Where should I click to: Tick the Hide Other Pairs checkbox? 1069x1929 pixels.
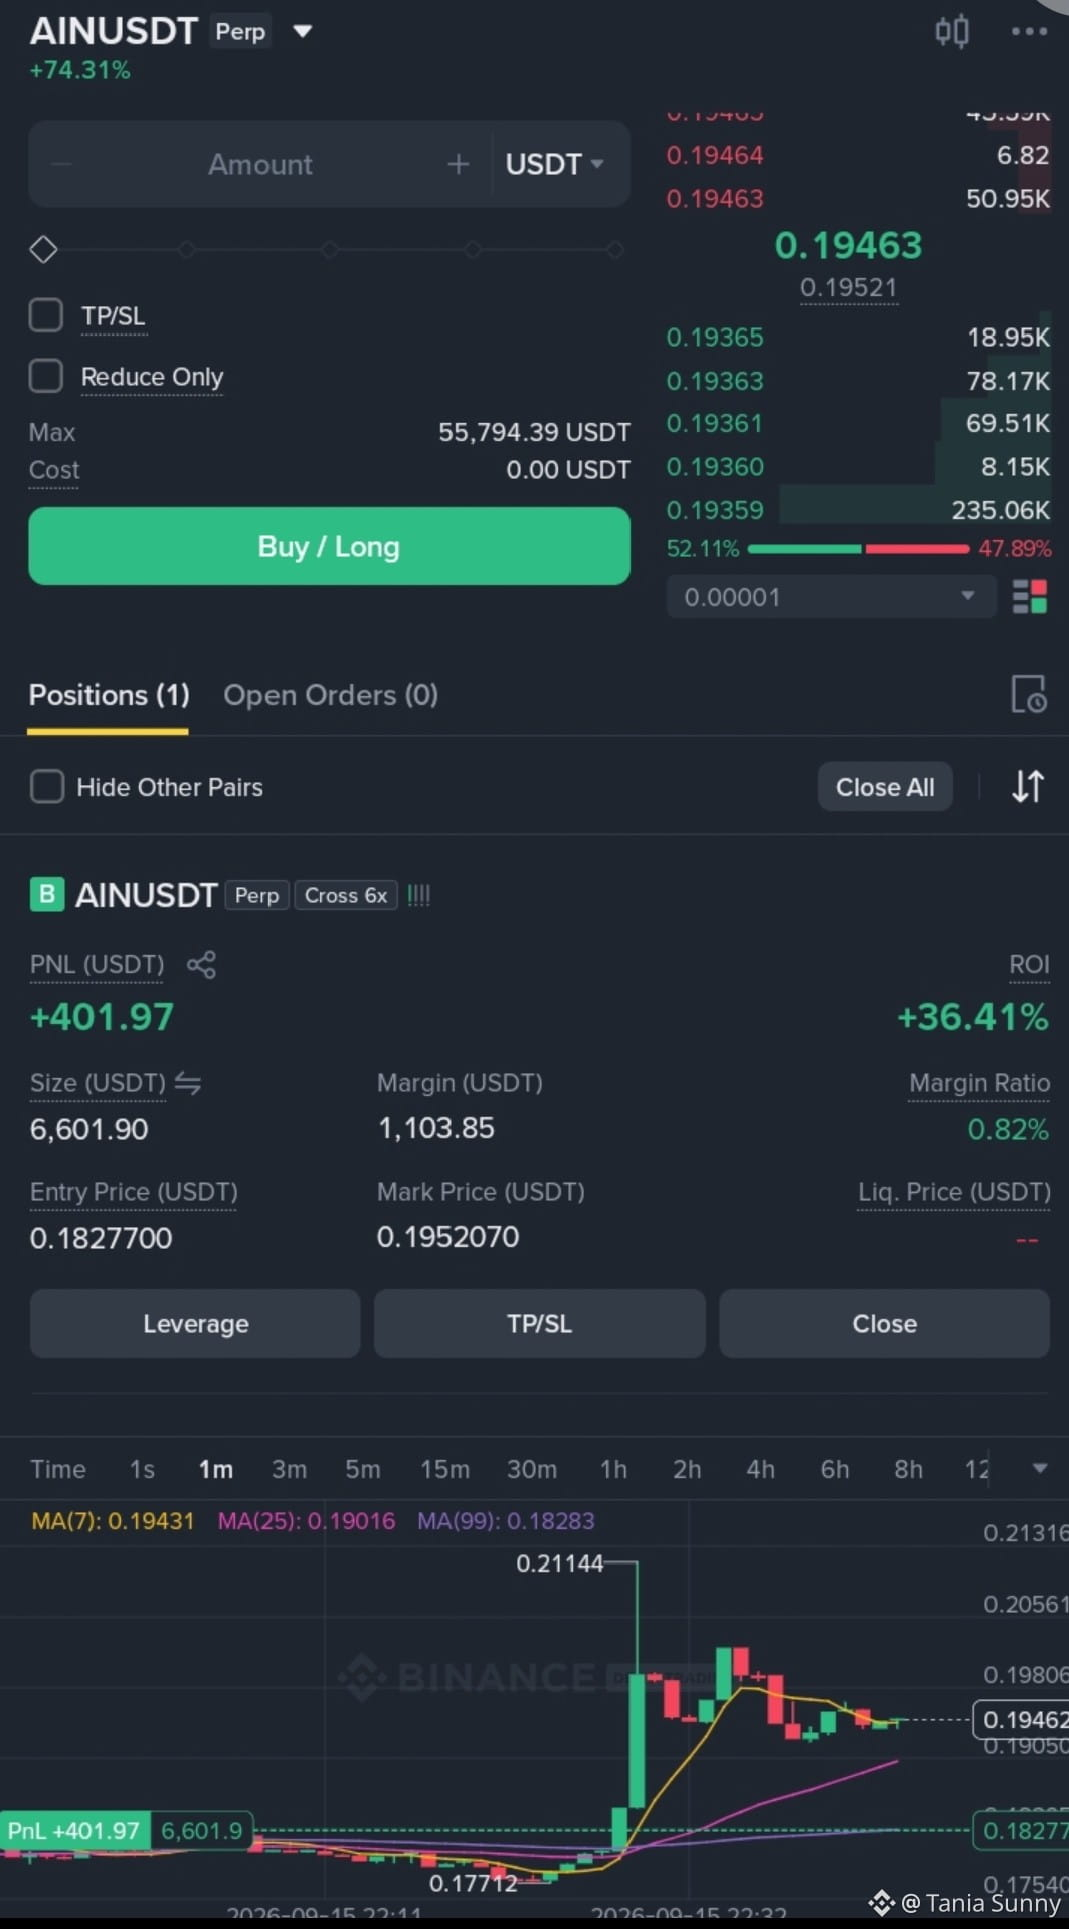tap(47, 786)
